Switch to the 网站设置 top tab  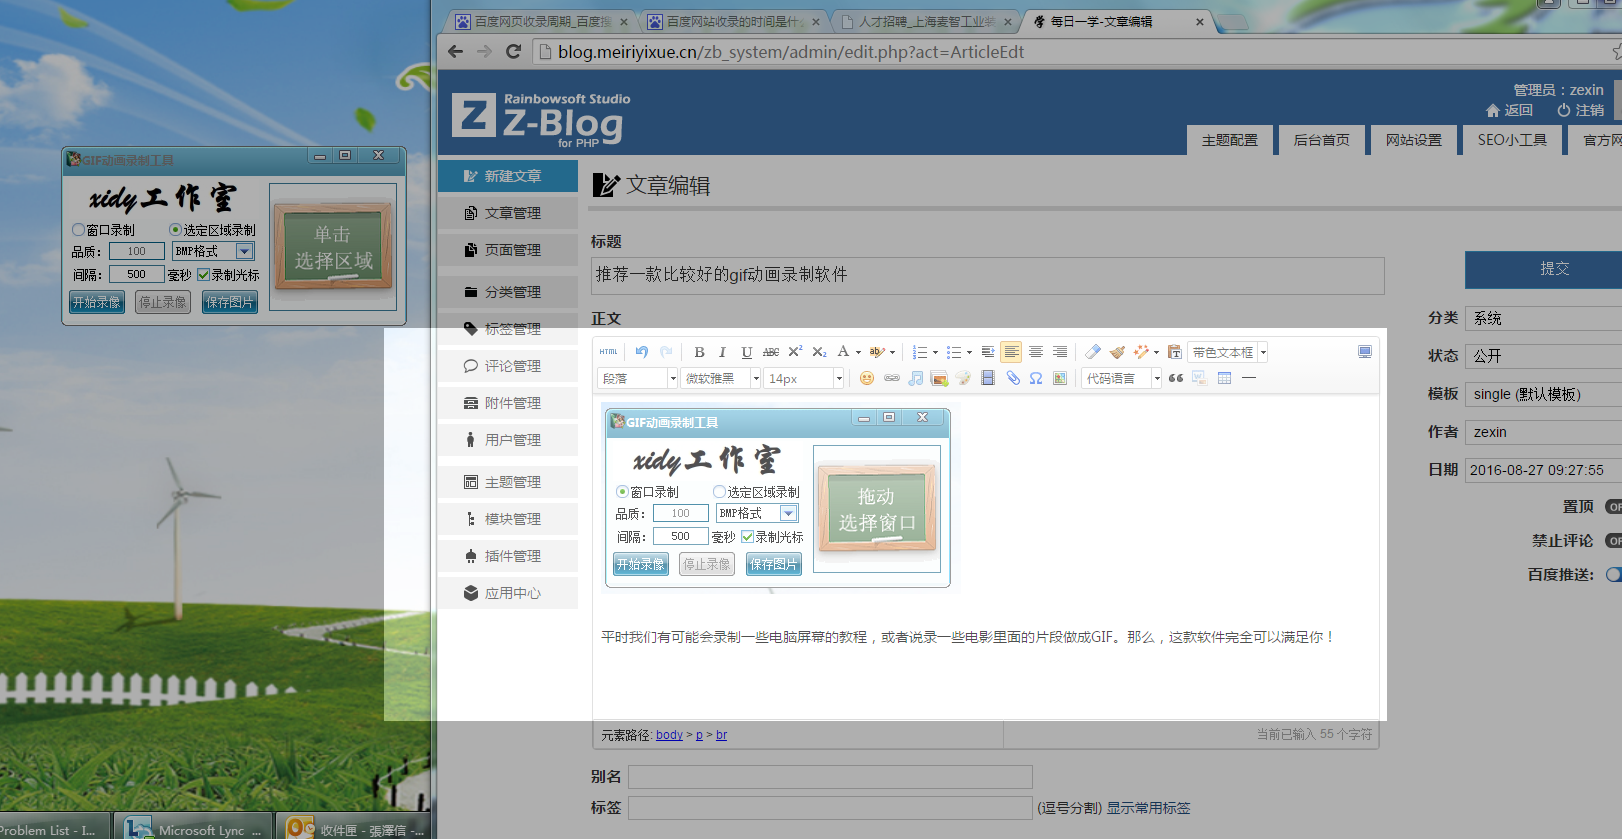(1414, 140)
